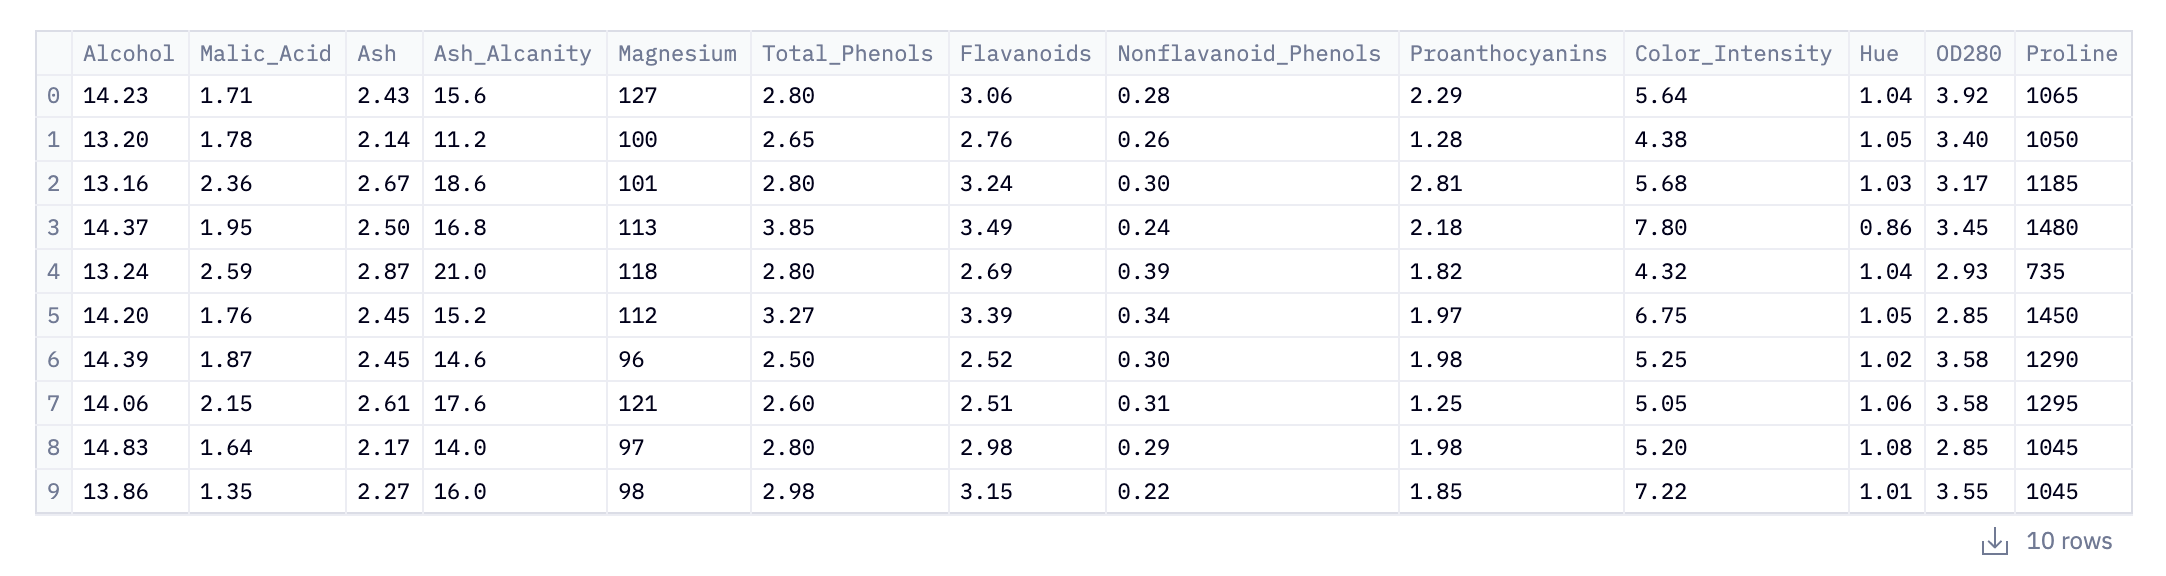Select row index 9
Viewport: 2166px width, 576px height.
pyautogui.click(x=54, y=492)
